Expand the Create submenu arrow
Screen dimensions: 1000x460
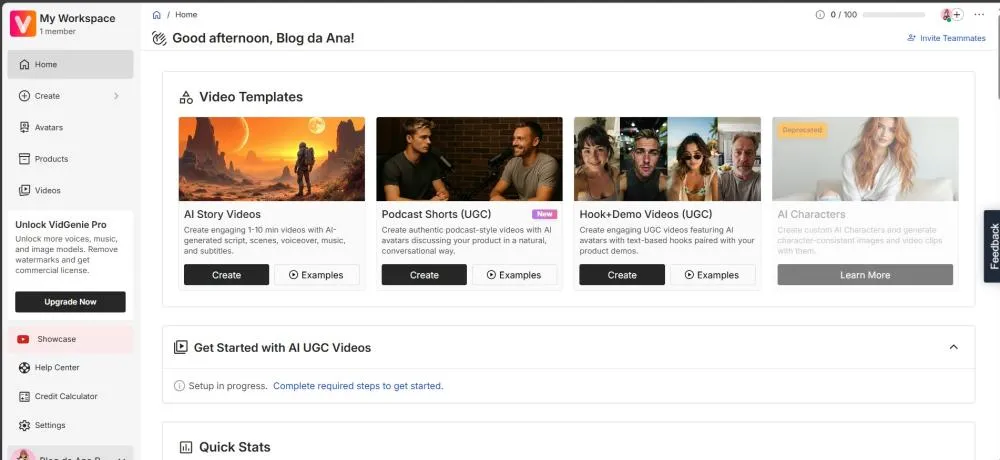coord(116,96)
